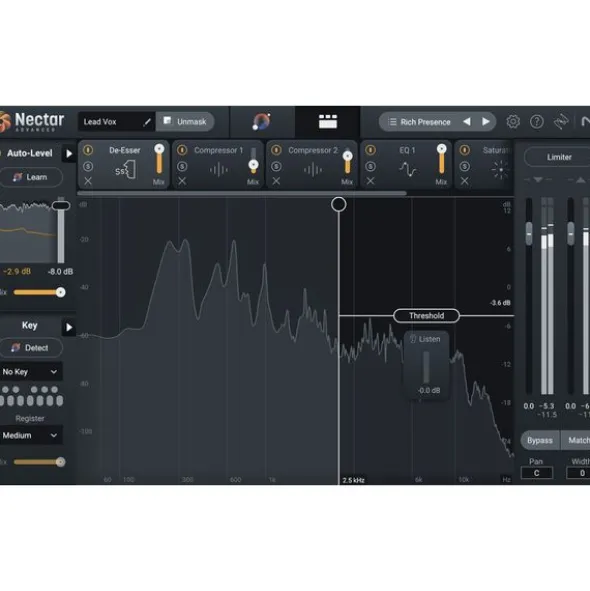This screenshot has width=590, height=591.
Task: Click the Listen button in De-Esser
Action: [425, 339]
